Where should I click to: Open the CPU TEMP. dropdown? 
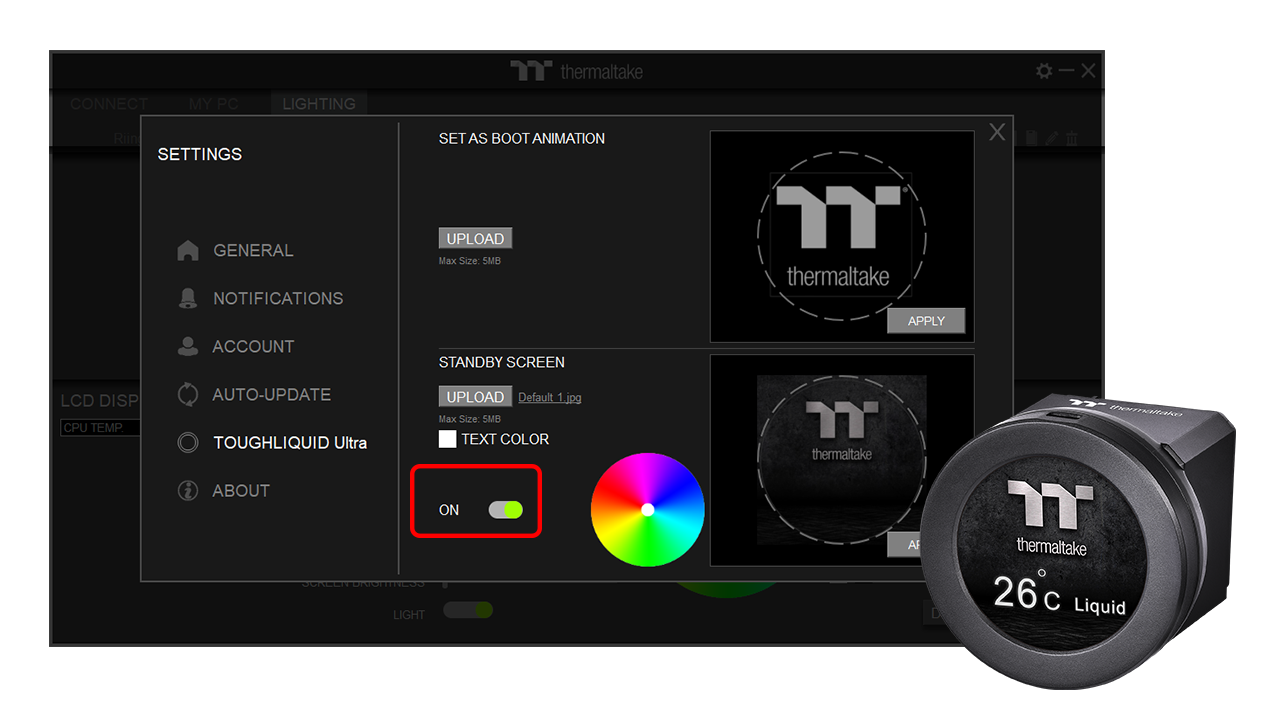pyautogui.click(x=98, y=428)
